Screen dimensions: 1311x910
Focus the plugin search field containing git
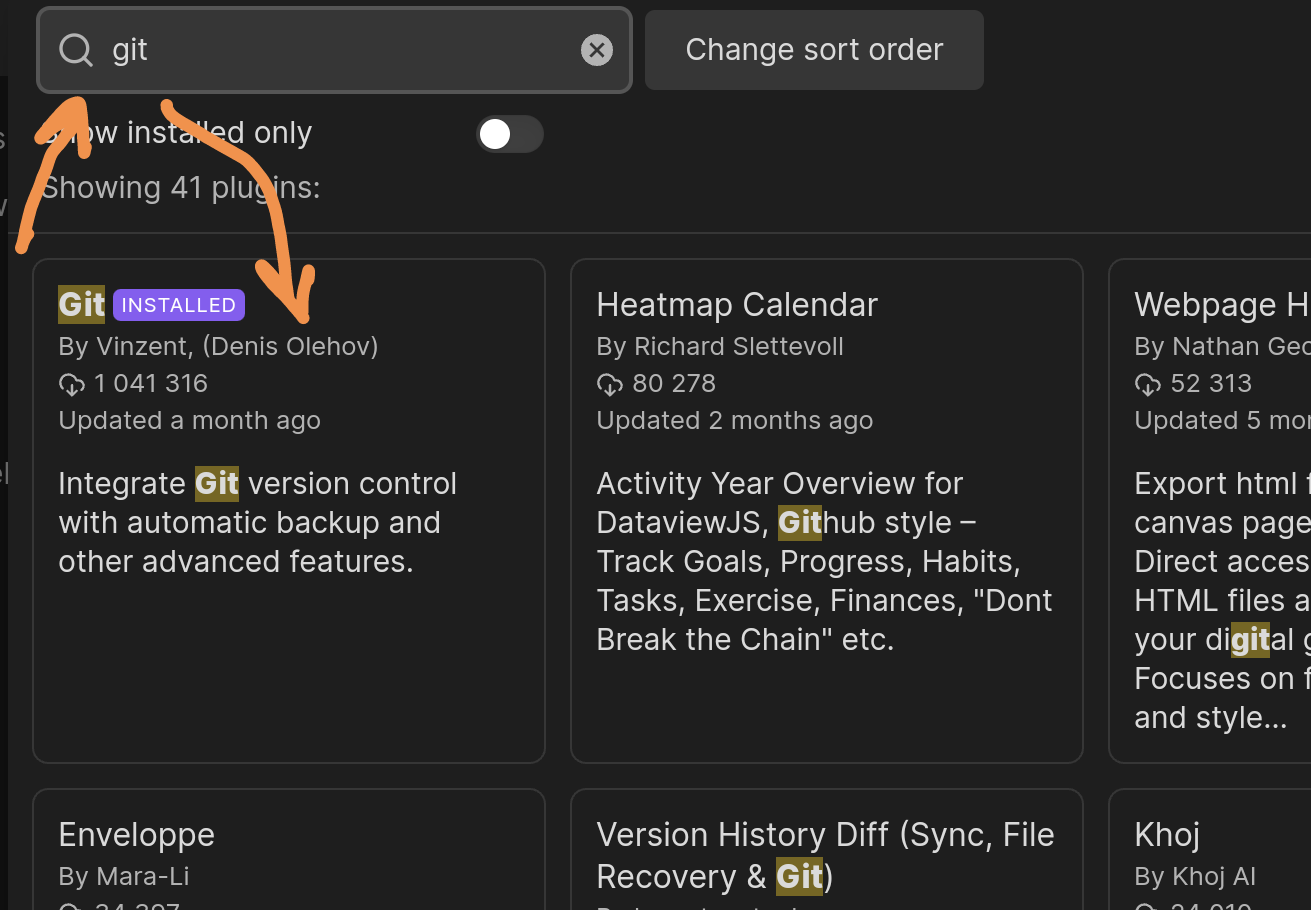pyautogui.click(x=340, y=50)
